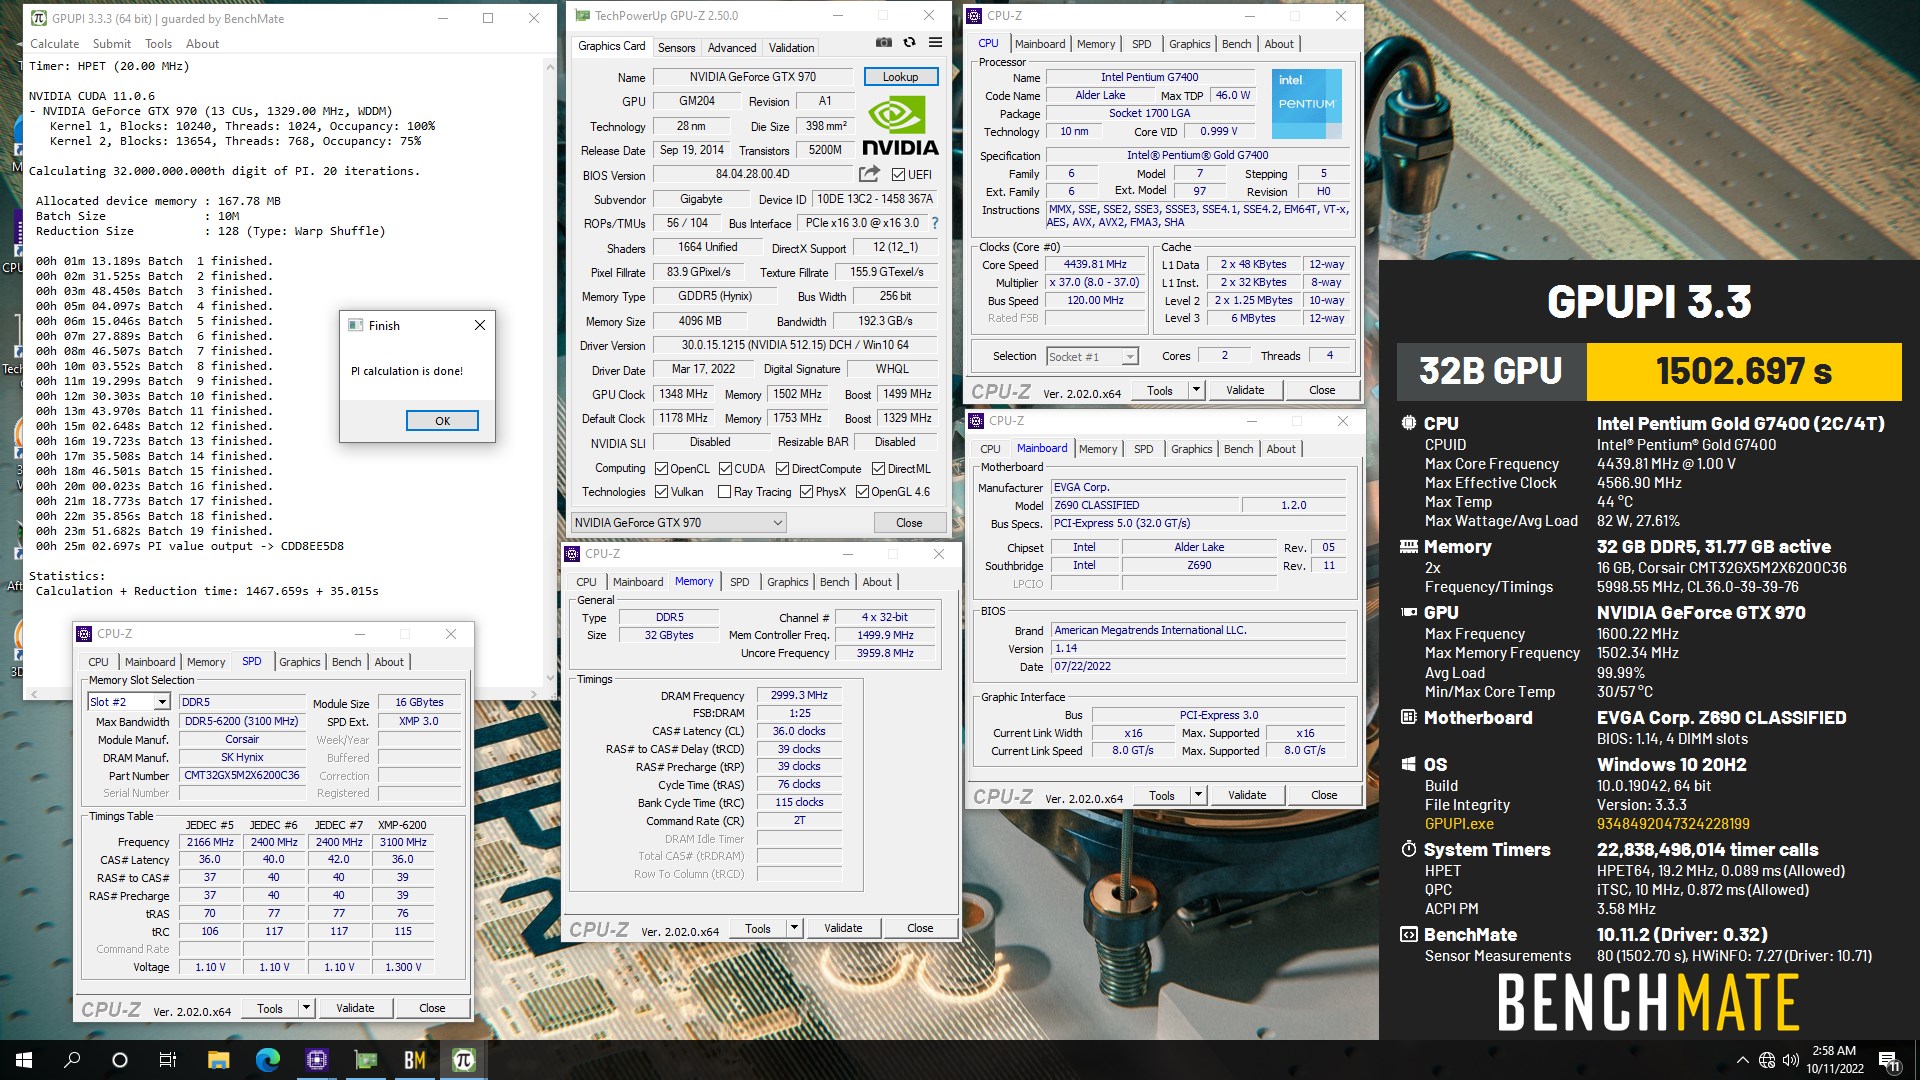Toggle the CUDA checkbox
Viewport: 1920px width, 1080px height.
coord(725,469)
